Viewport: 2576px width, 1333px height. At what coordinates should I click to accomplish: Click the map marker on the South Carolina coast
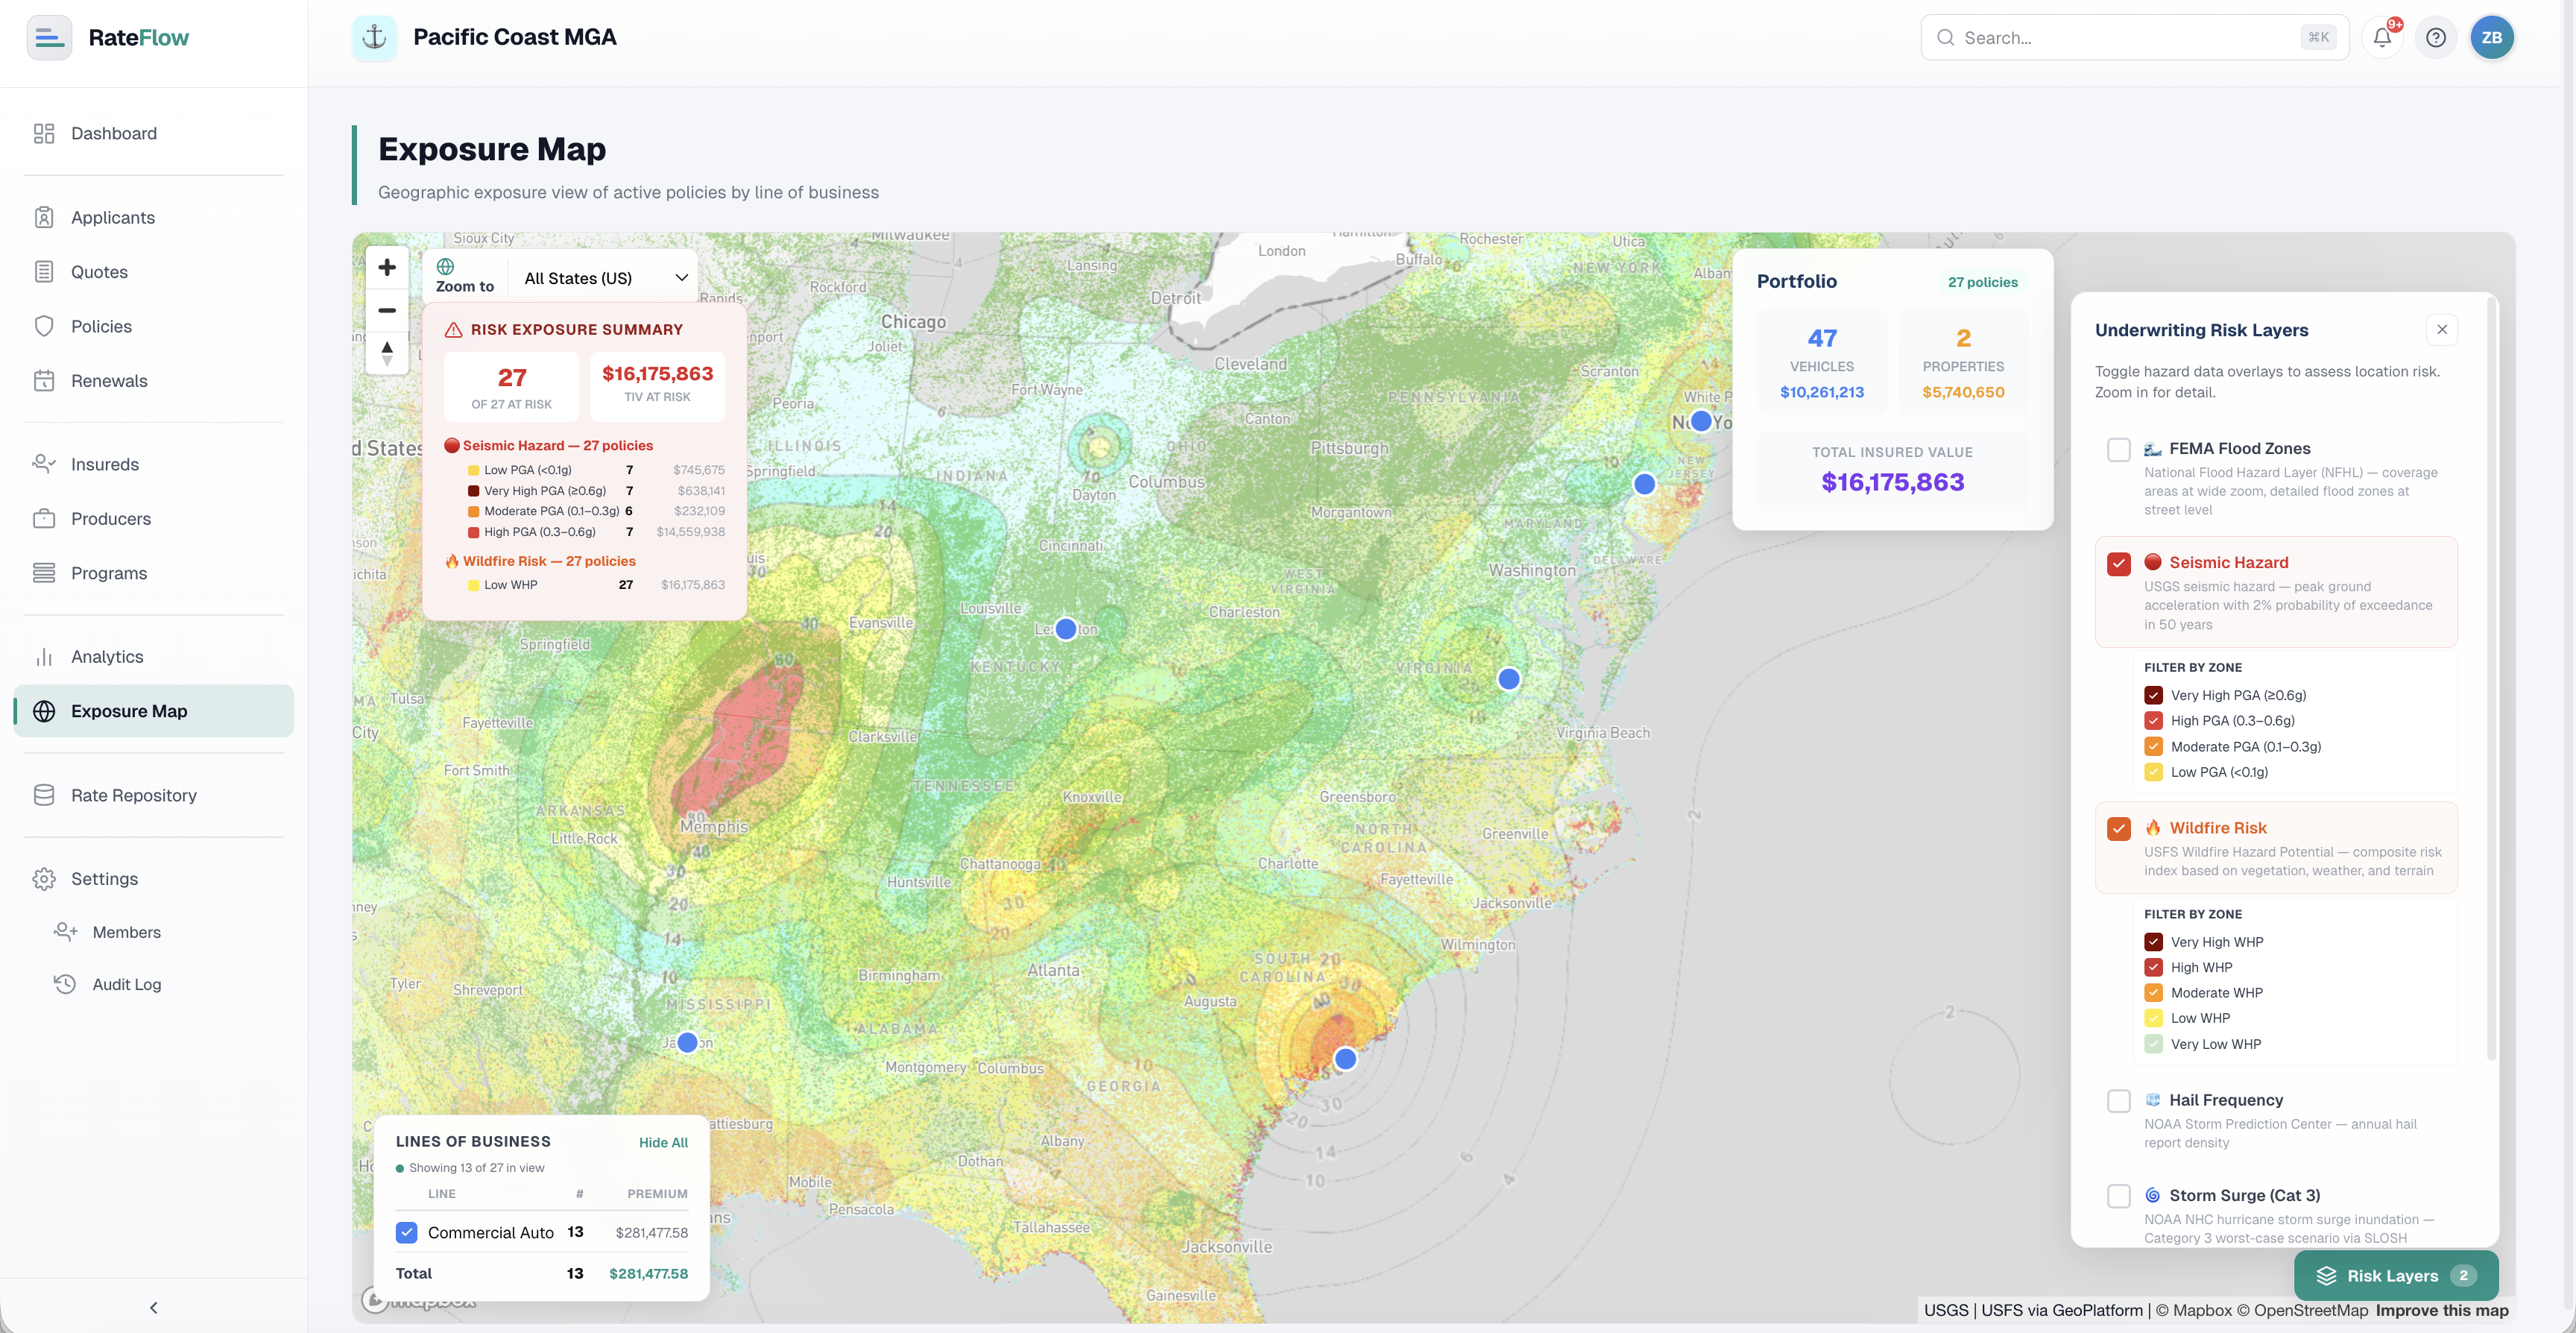[1346, 1058]
